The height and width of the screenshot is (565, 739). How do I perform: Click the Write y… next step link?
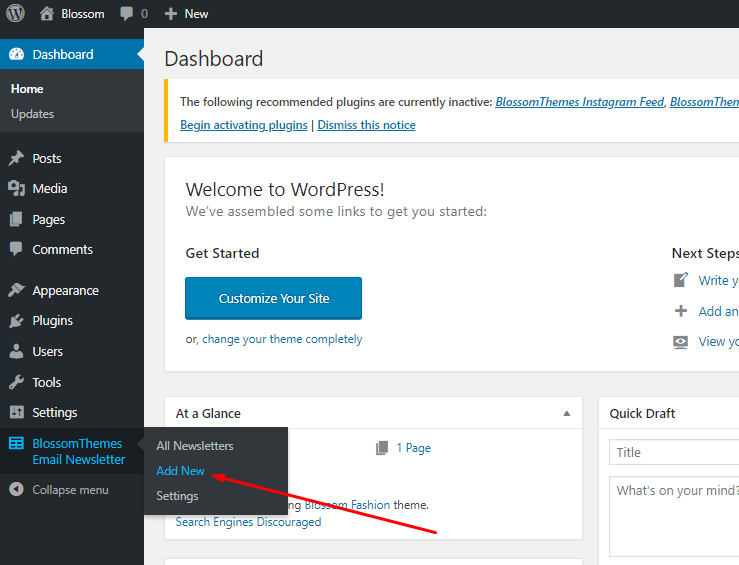[718, 280]
